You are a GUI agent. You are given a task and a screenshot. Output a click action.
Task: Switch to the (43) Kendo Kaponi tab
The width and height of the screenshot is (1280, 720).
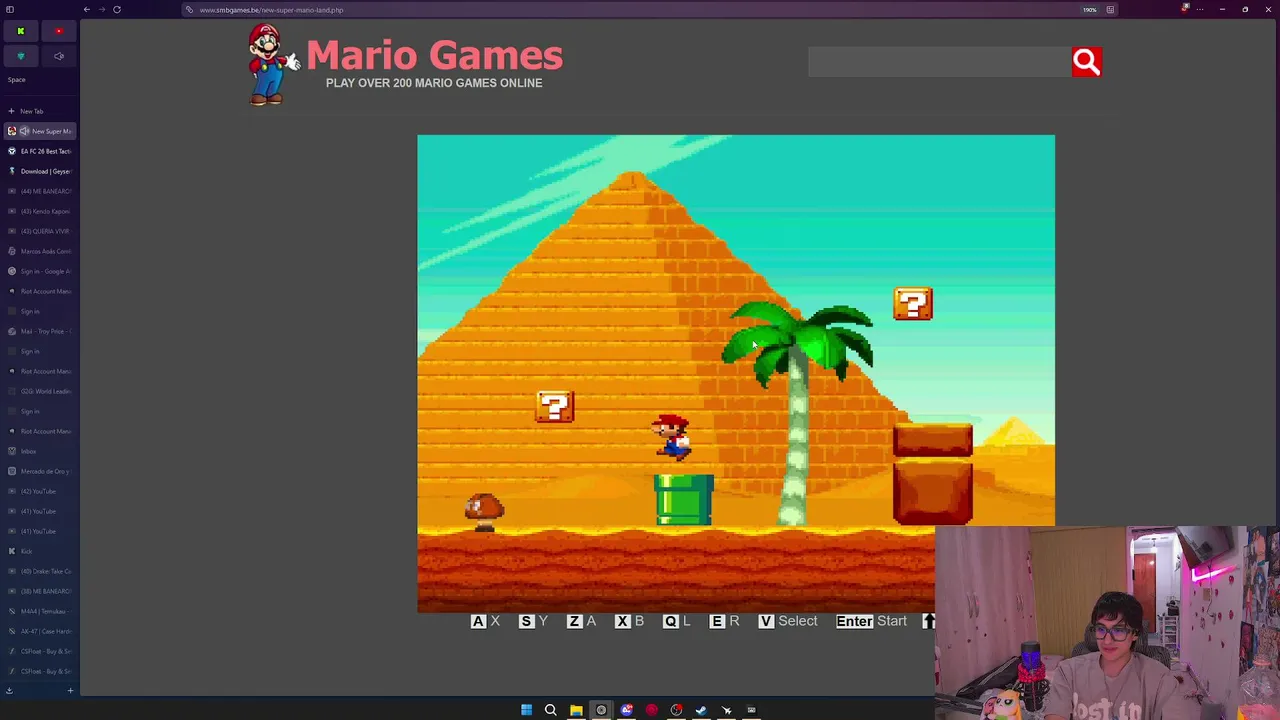point(40,211)
